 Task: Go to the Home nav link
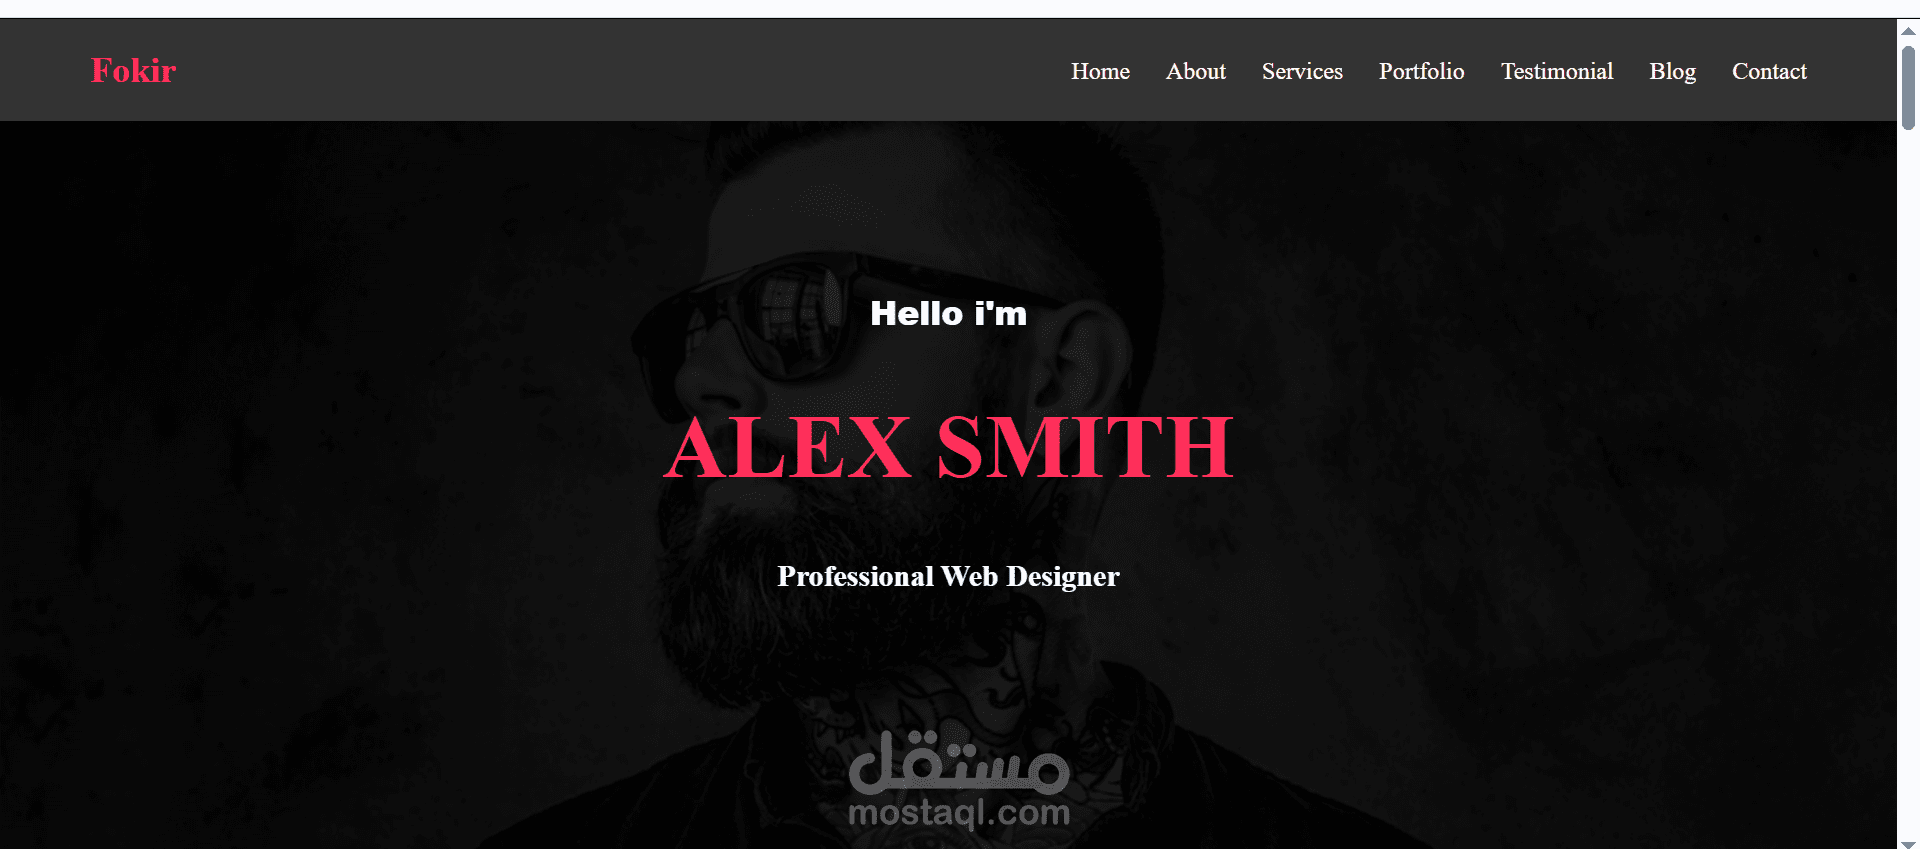point(1100,71)
